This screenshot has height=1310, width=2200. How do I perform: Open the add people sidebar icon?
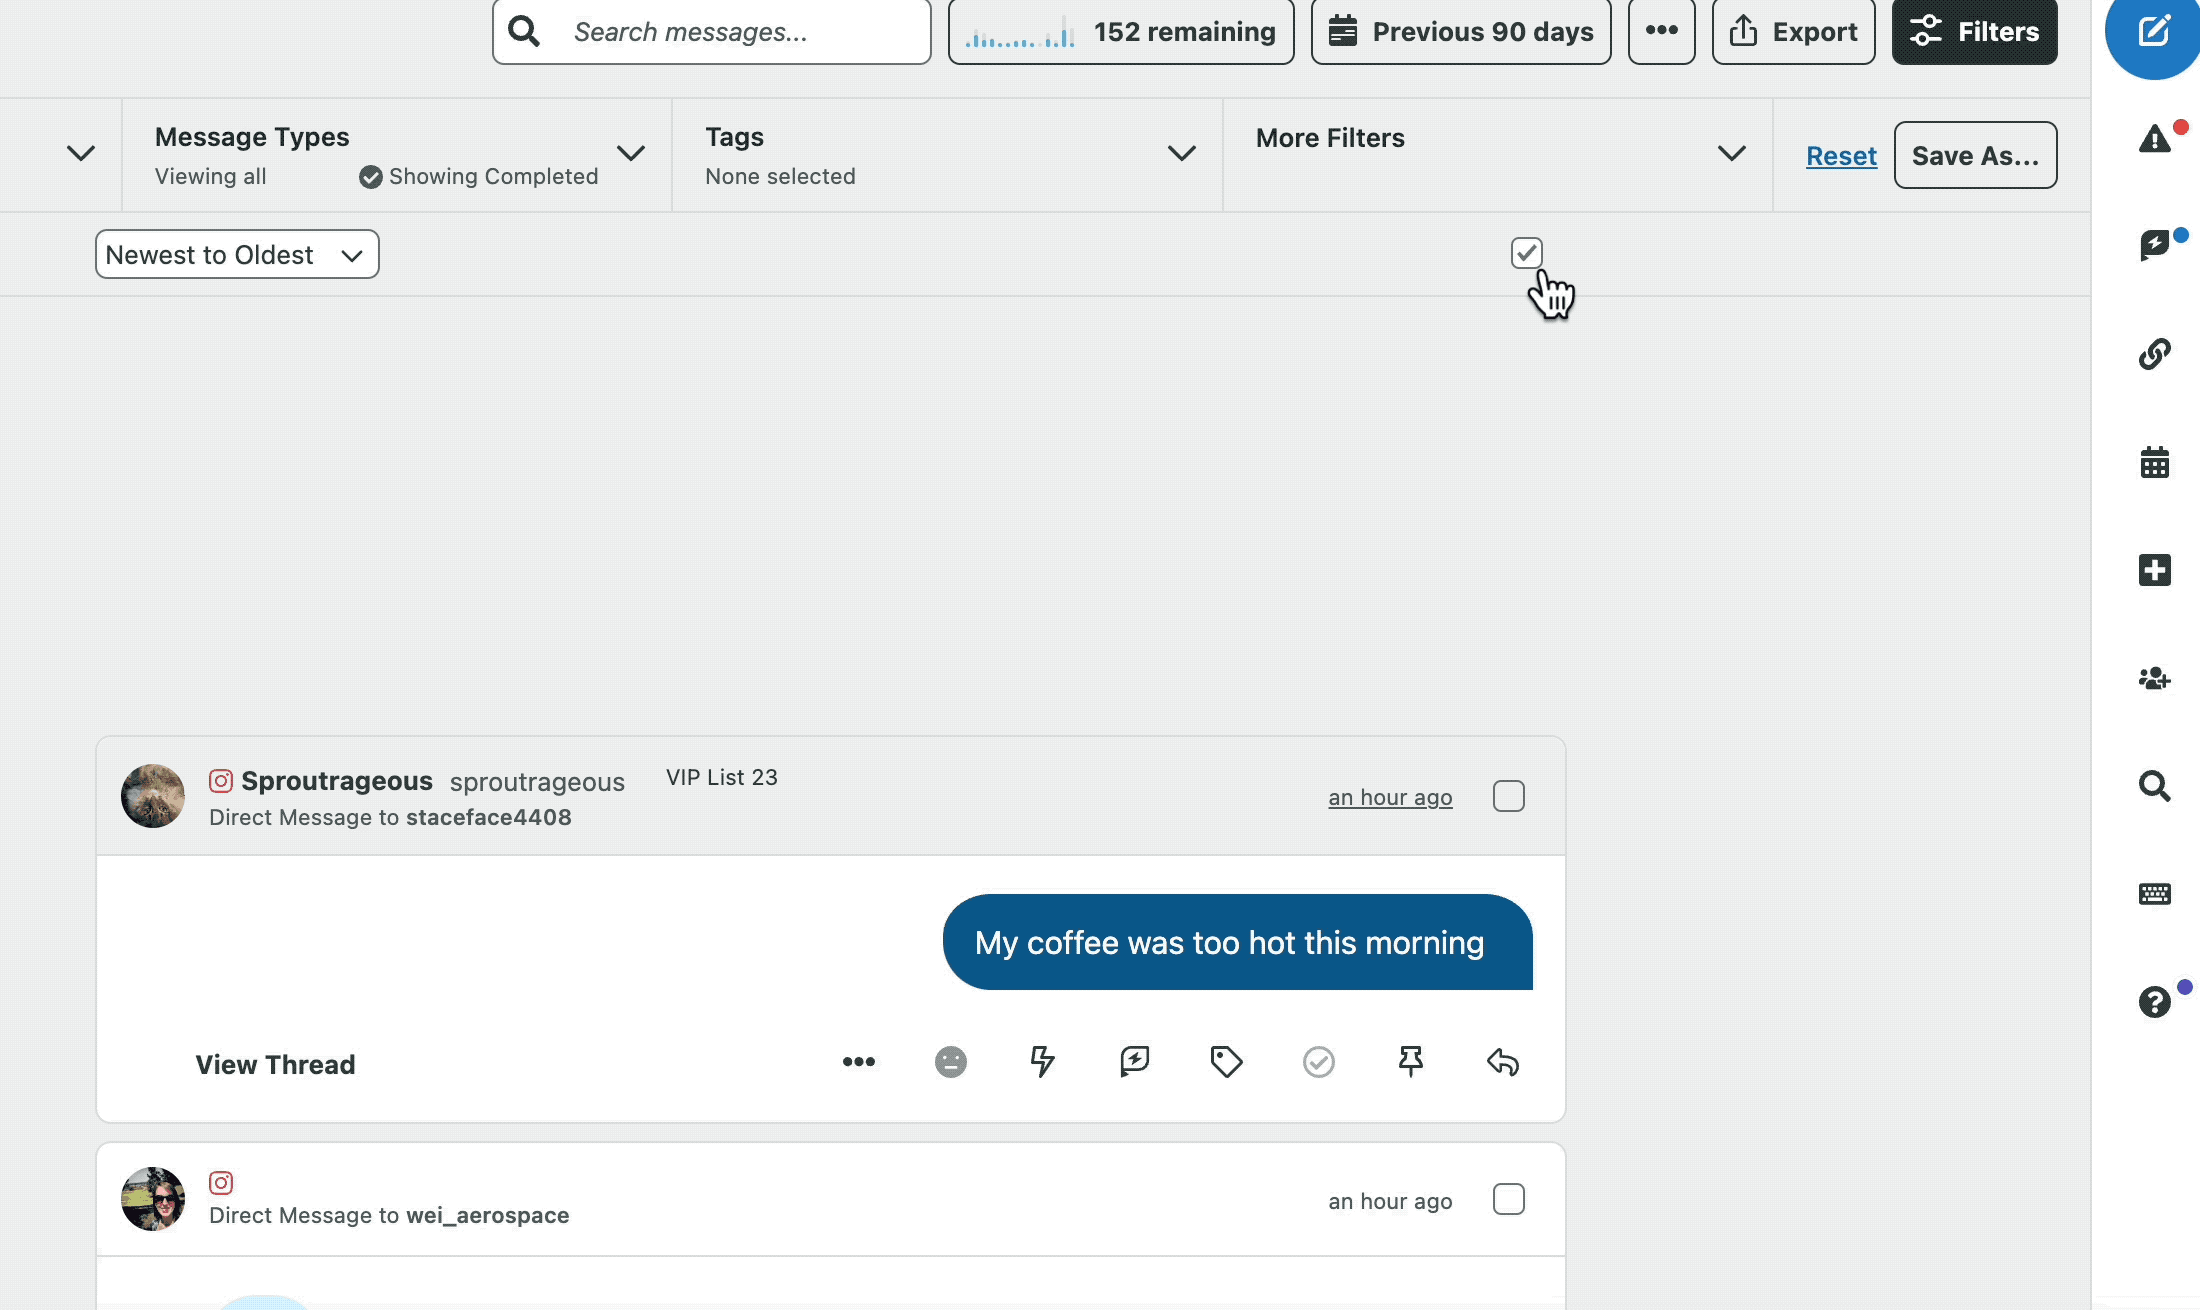pos(2155,679)
